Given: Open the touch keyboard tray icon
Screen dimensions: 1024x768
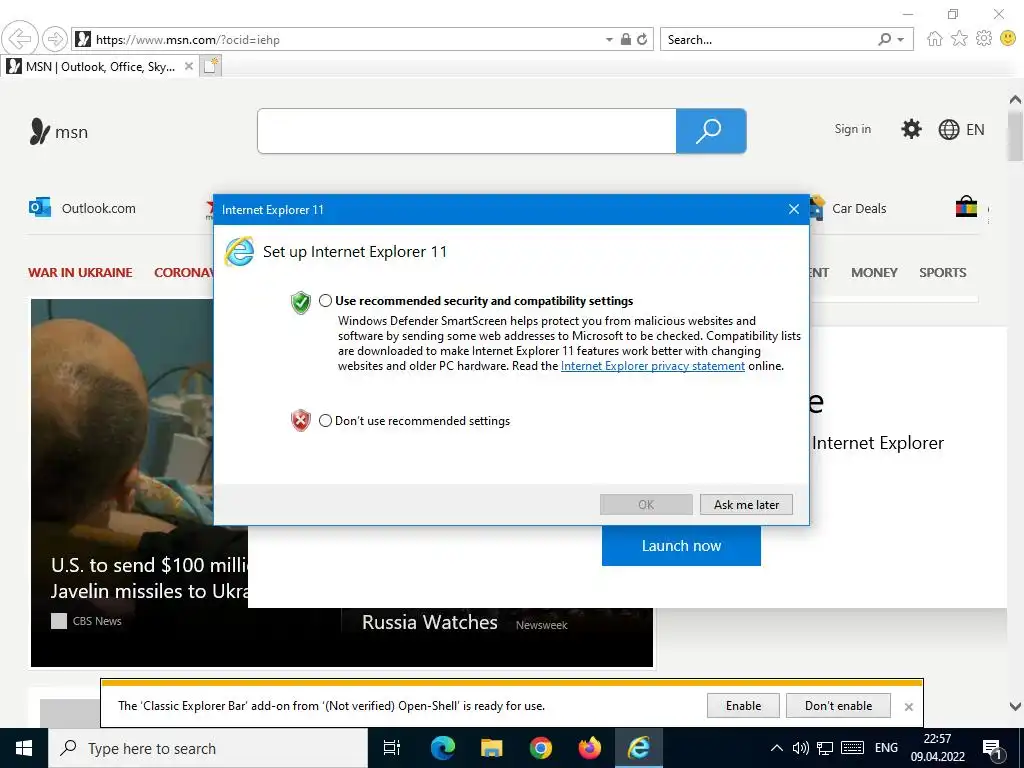Looking at the screenshot, I should point(852,748).
